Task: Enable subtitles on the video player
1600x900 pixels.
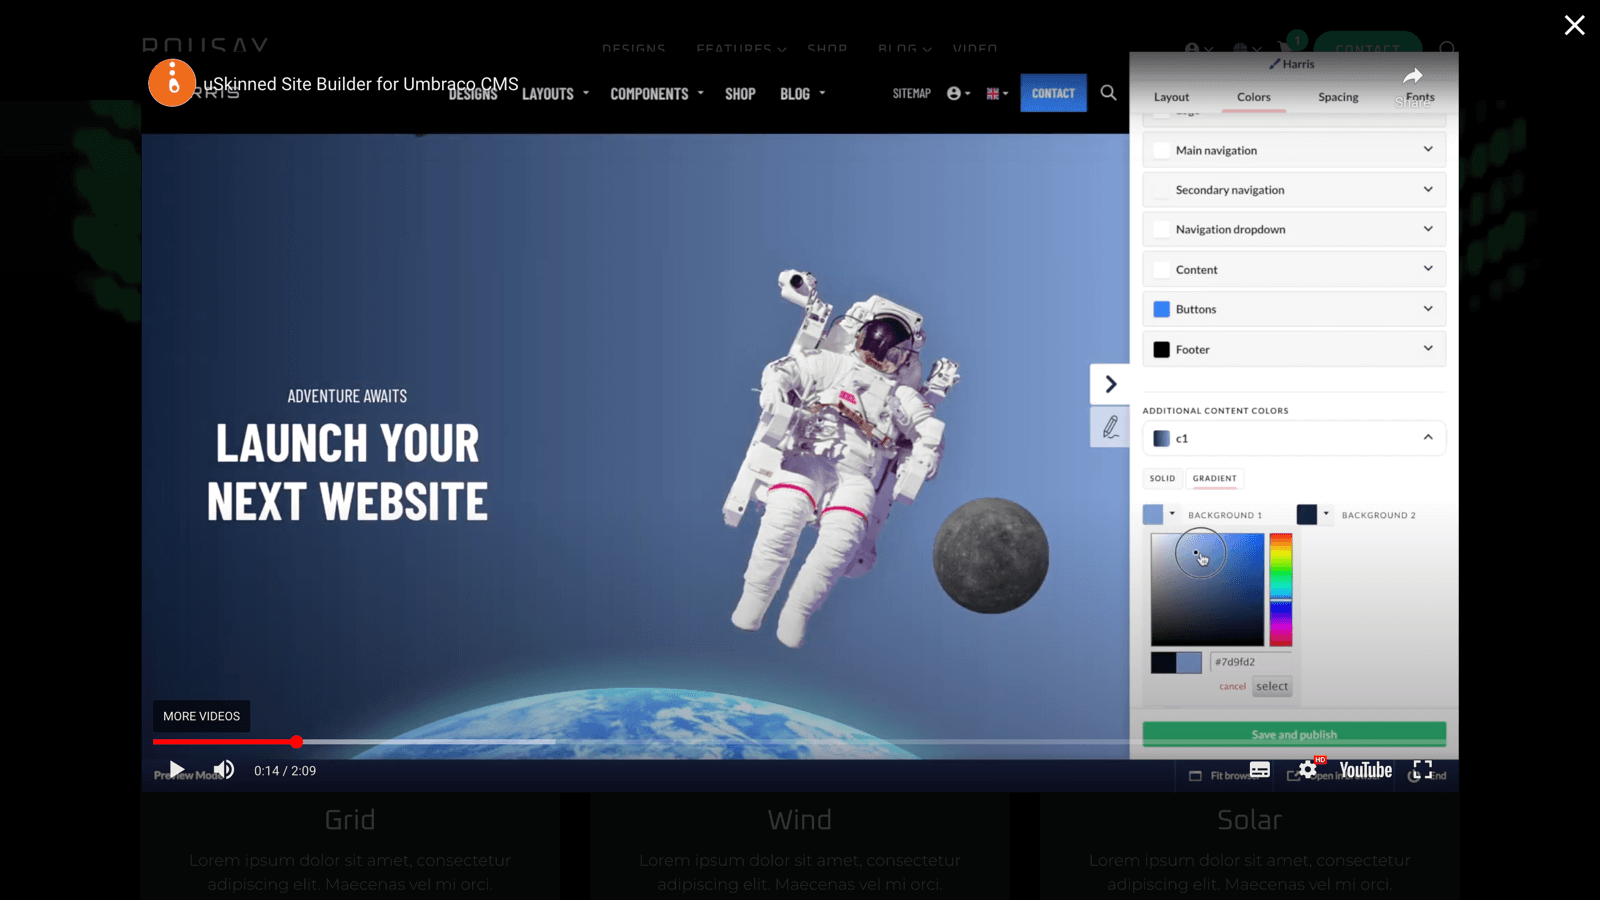Action: (1259, 769)
